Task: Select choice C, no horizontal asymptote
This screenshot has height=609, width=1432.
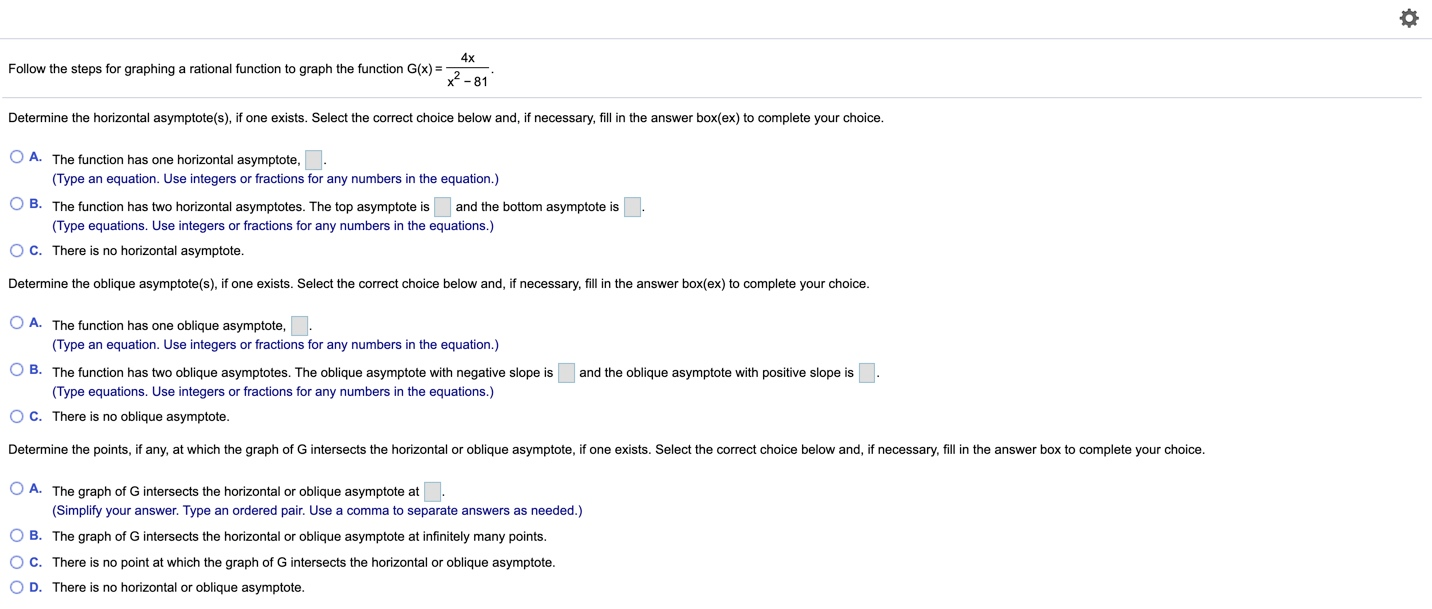Action: pyautogui.click(x=16, y=249)
